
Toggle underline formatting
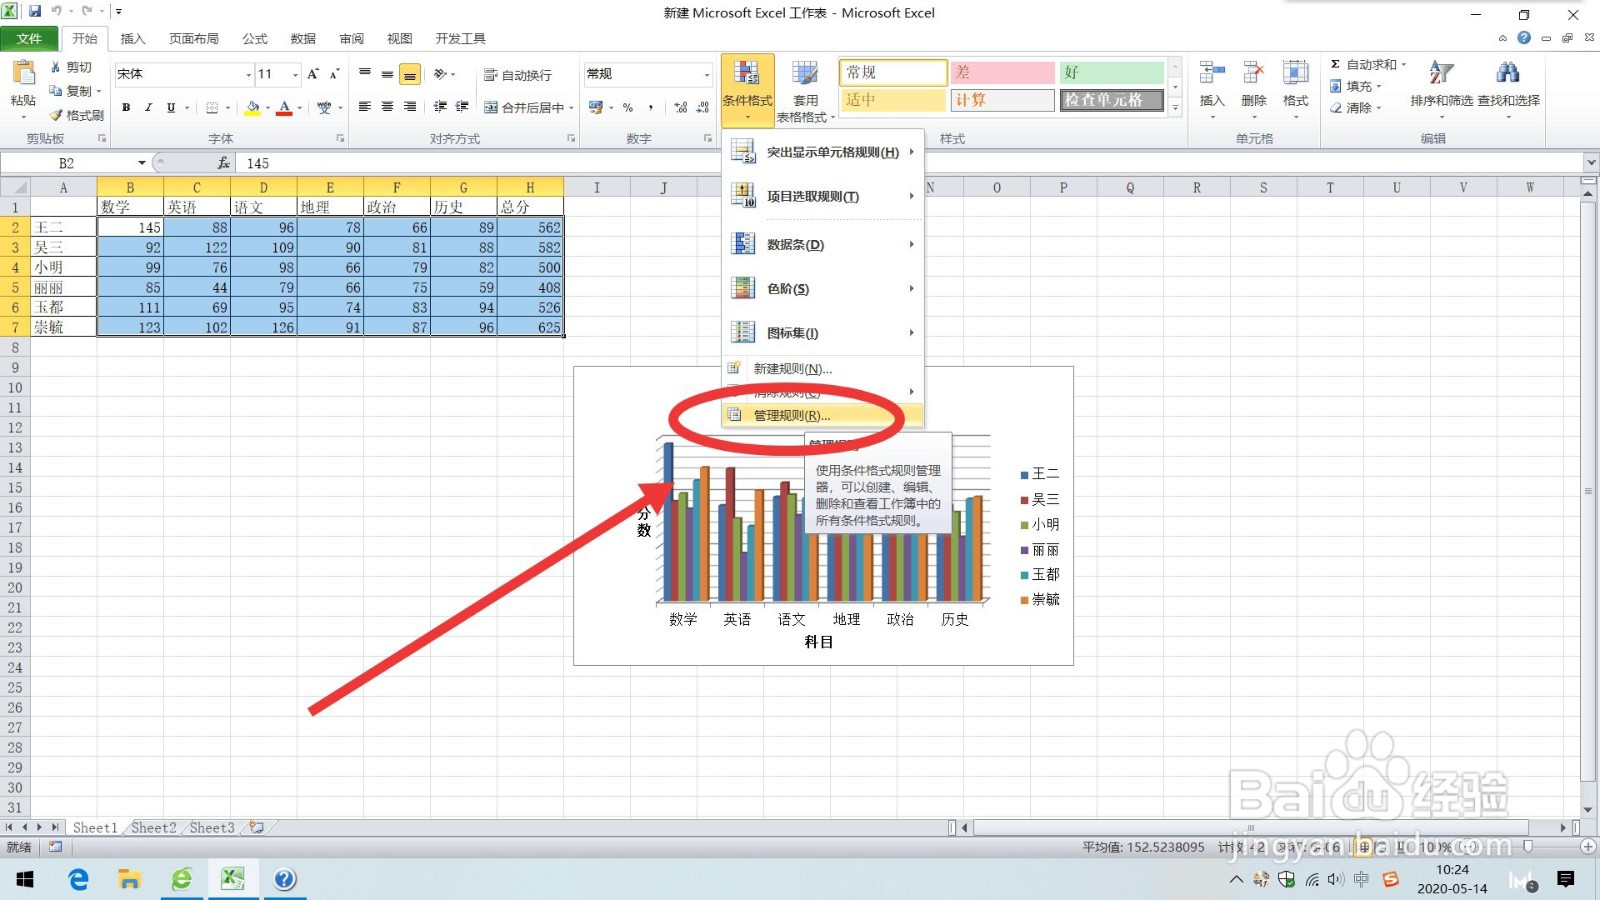point(171,107)
